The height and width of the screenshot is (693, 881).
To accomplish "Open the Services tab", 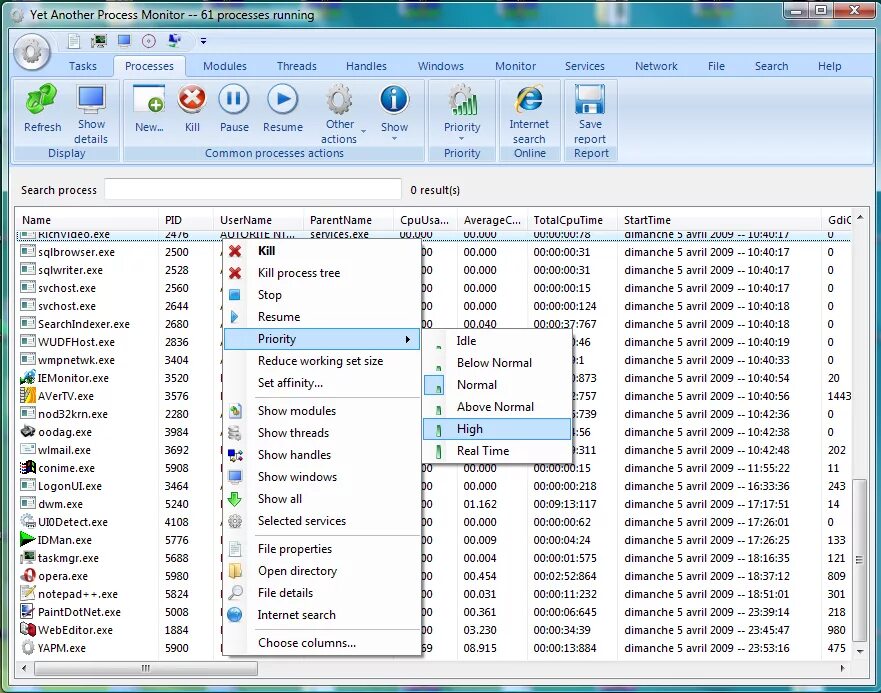I will (585, 66).
